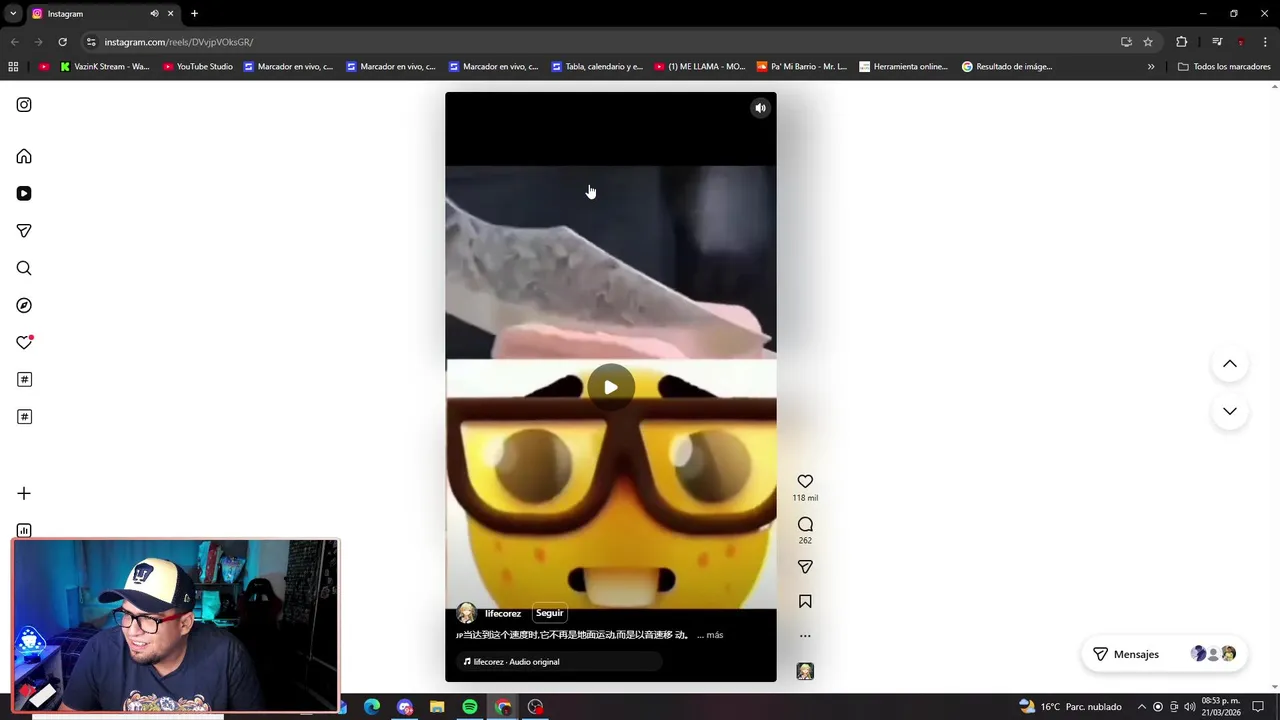Go to next reel with down arrow

click(1230, 411)
